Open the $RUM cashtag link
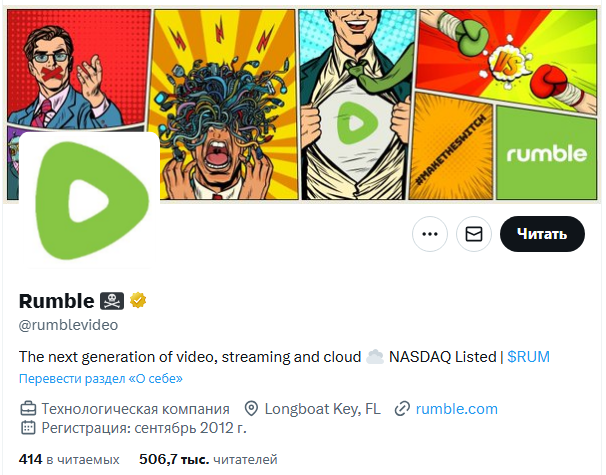606x475 pixels. pyautogui.click(x=528, y=357)
